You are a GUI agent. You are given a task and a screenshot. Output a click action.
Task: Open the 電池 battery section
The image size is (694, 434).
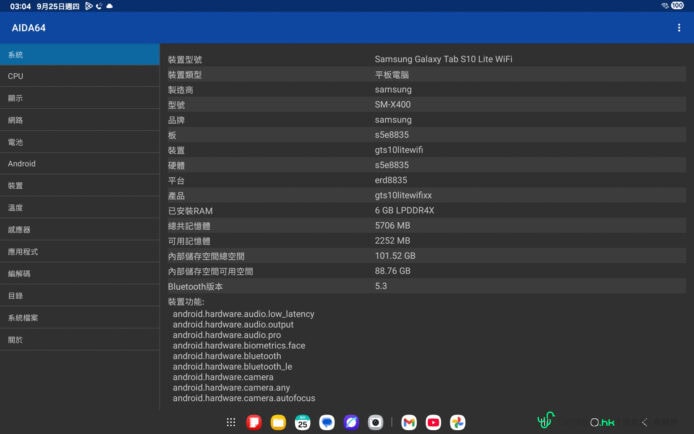(80, 142)
